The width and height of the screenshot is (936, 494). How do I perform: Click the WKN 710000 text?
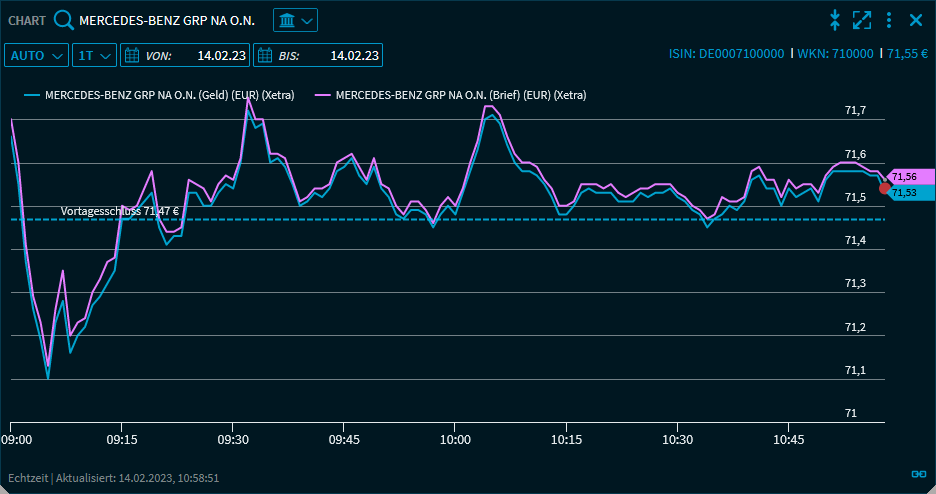[x=835, y=53]
